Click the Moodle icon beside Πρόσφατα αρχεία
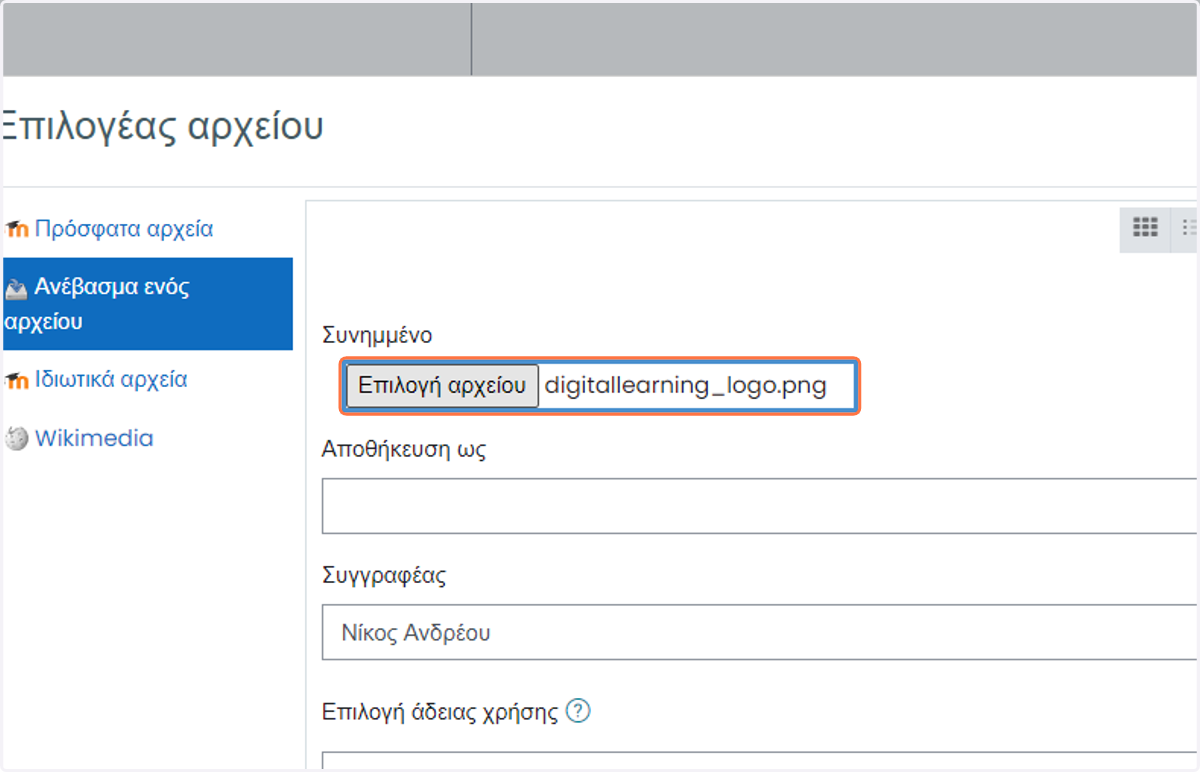 point(16,230)
